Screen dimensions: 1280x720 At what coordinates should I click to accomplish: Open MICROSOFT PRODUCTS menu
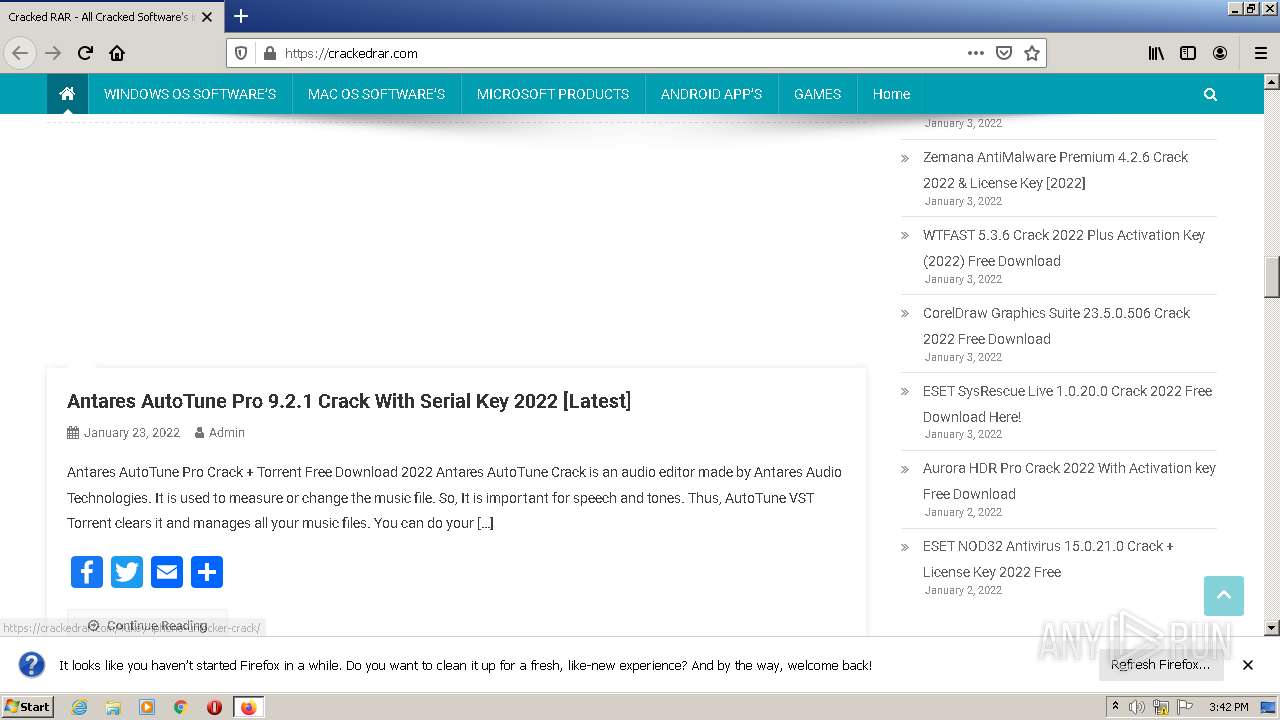(x=553, y=94)
